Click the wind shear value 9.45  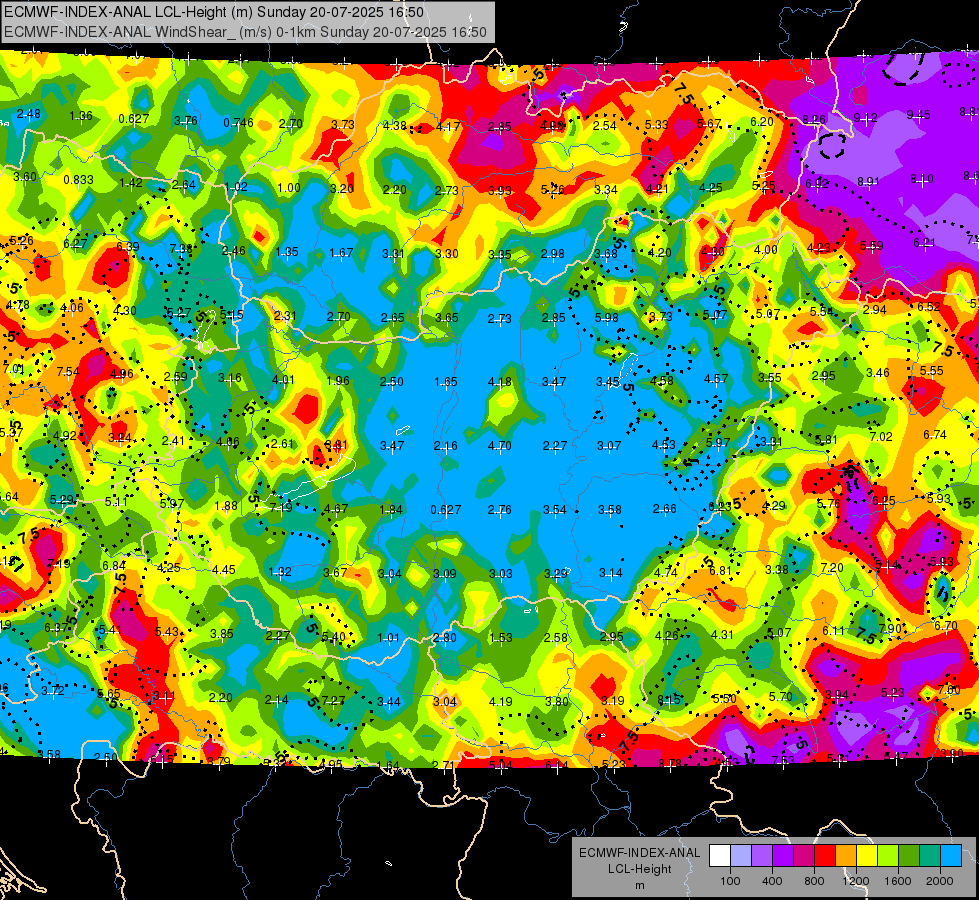pos(918,114)
